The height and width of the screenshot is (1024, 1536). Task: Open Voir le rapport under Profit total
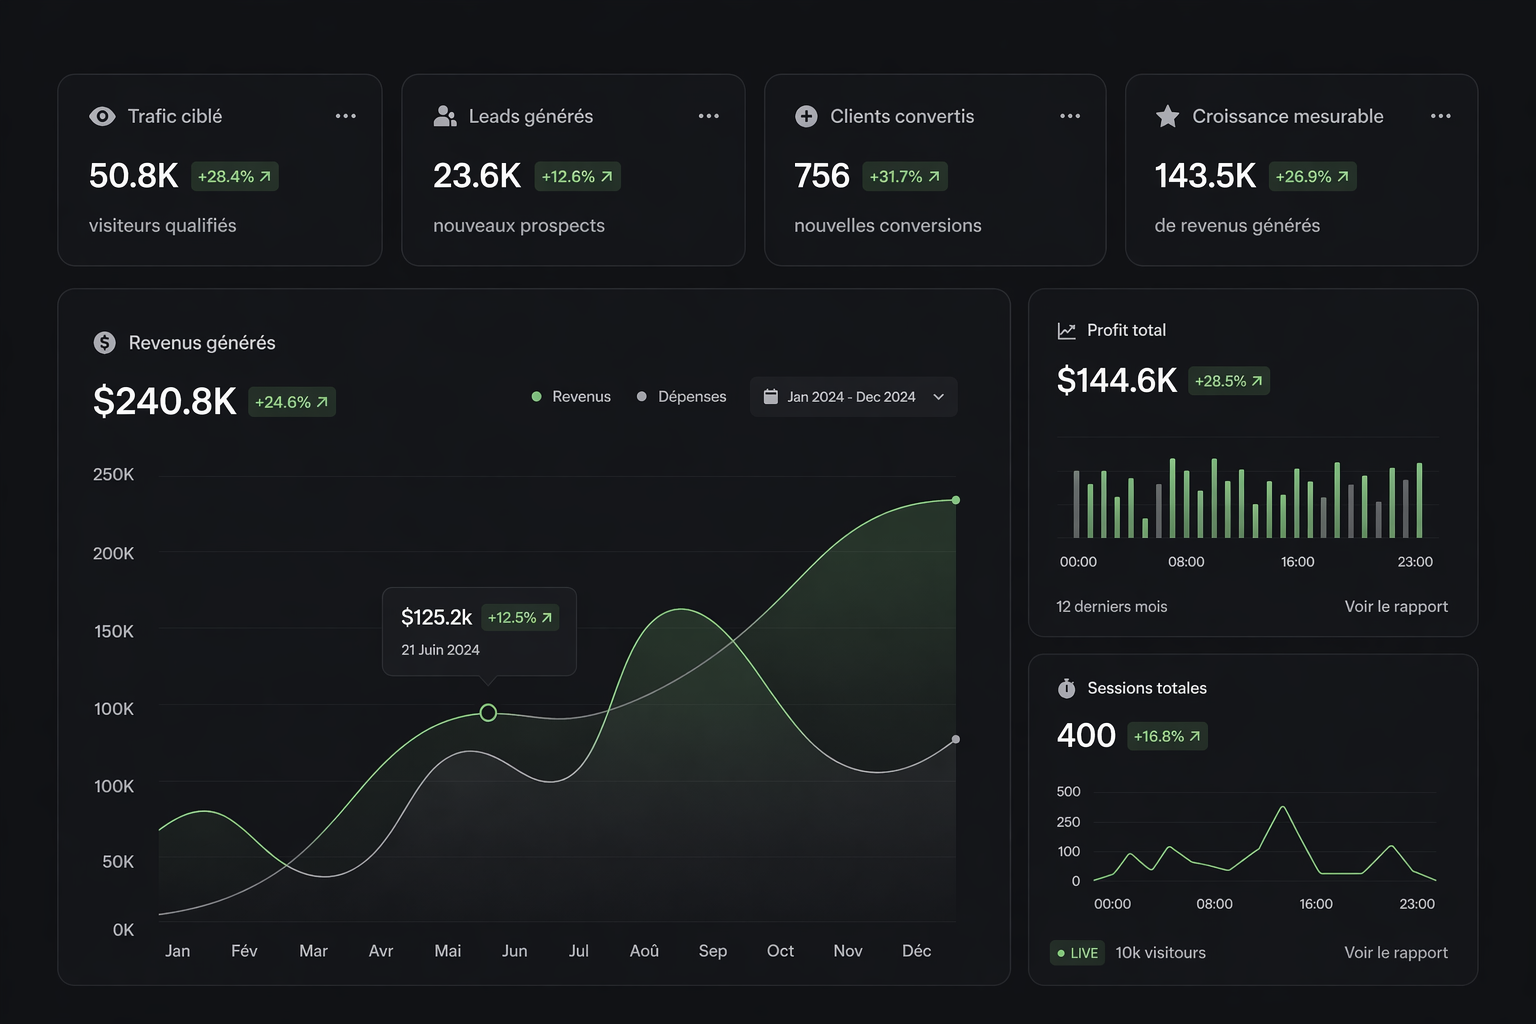pos(1396,606)
